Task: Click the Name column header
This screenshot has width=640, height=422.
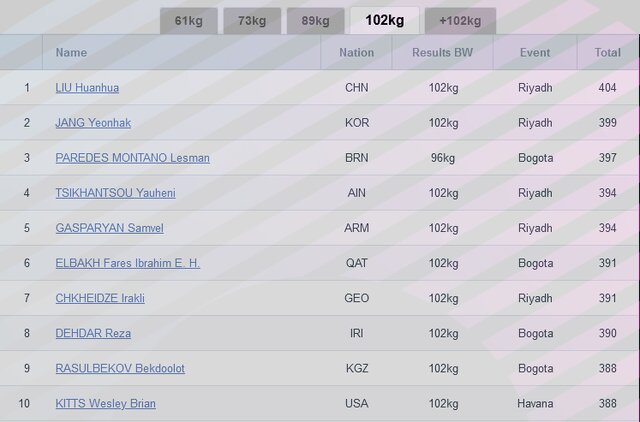Action: 71,52
